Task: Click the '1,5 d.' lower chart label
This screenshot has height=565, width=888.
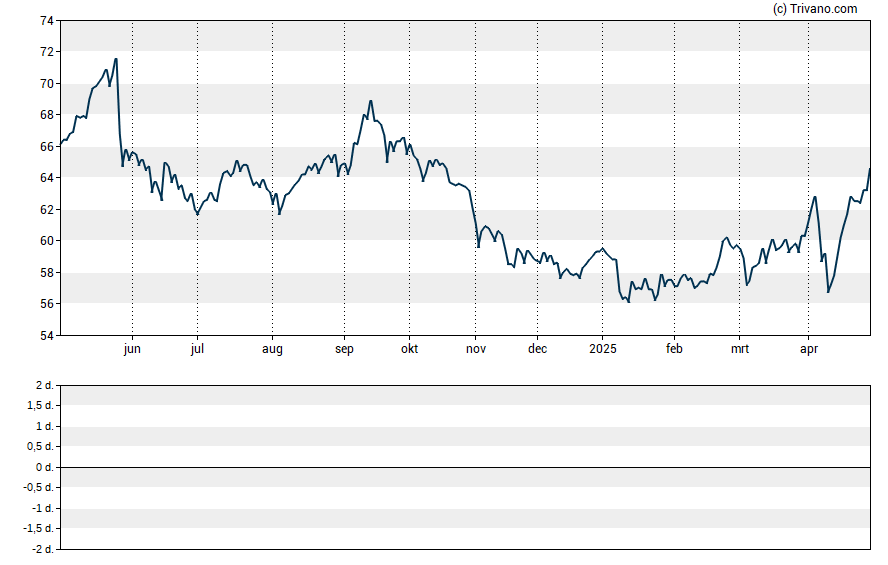Action: (x=40, y=406)
